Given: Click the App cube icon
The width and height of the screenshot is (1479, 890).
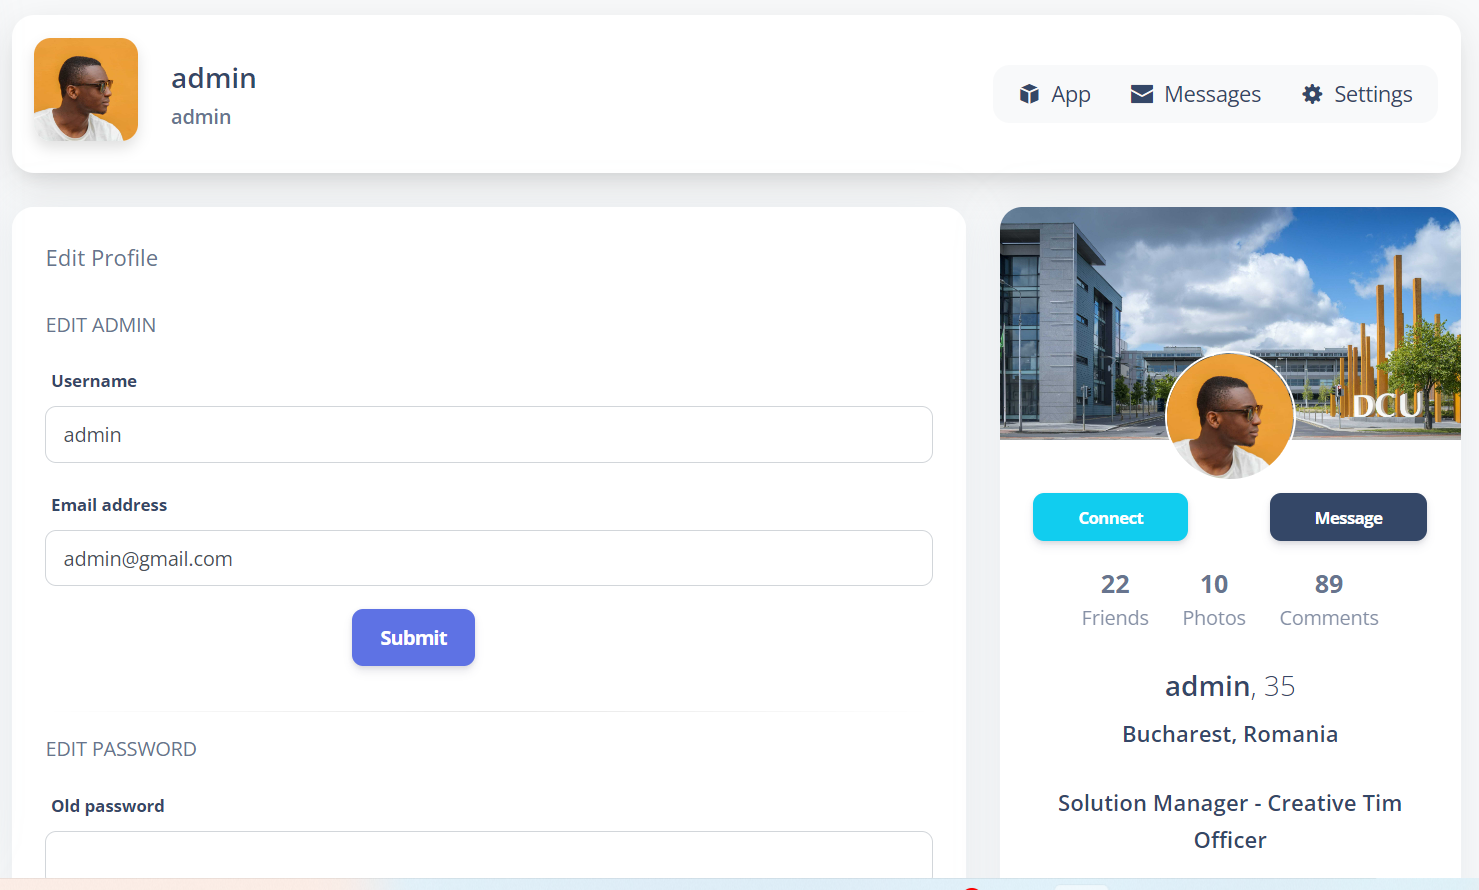Looking at the screenshot, I should (1029, 93).
